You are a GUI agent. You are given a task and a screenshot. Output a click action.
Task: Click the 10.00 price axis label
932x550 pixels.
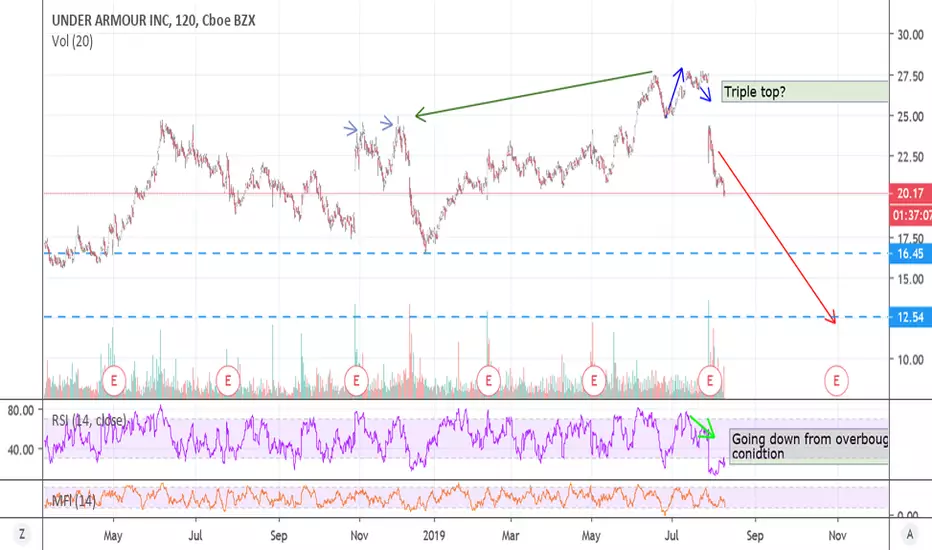[x=910, y=360]
